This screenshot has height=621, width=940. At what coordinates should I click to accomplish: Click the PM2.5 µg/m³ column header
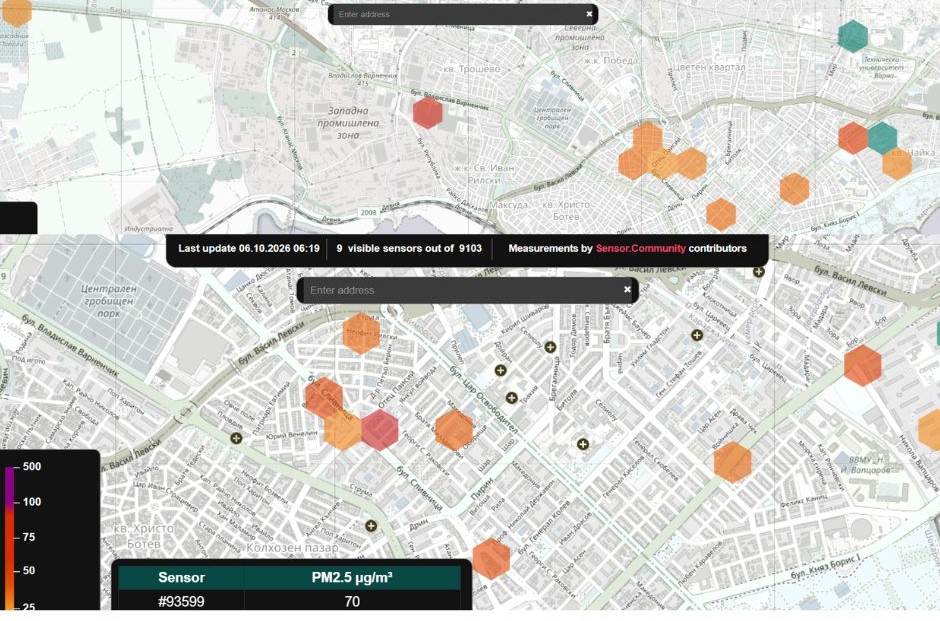[352, 578]
